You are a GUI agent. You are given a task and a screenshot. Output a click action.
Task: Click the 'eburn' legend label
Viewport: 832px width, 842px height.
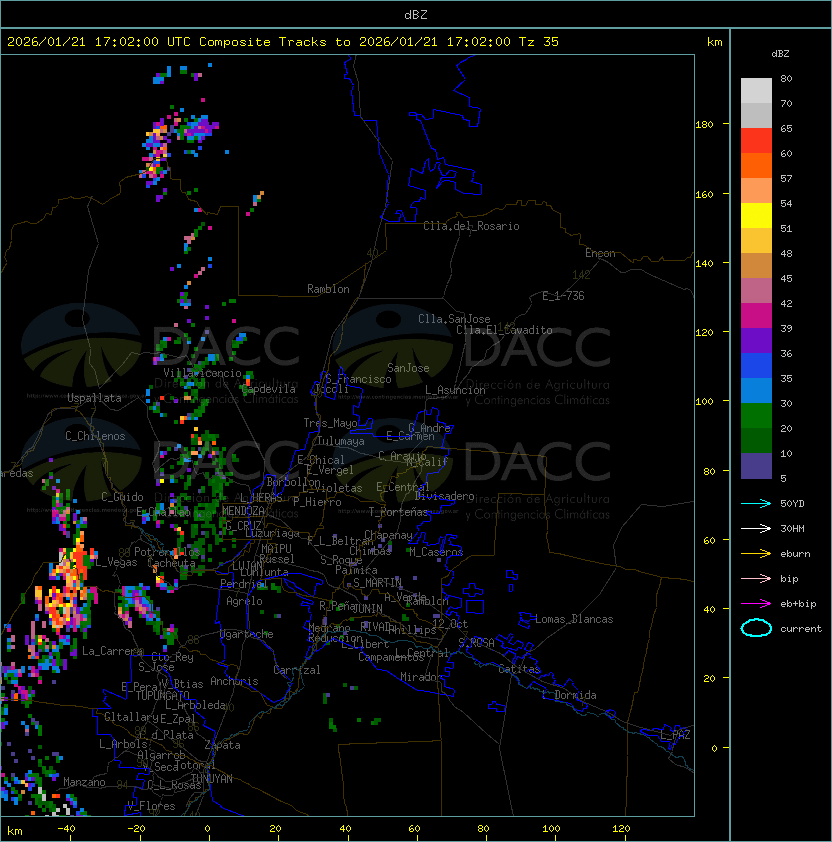795,554
